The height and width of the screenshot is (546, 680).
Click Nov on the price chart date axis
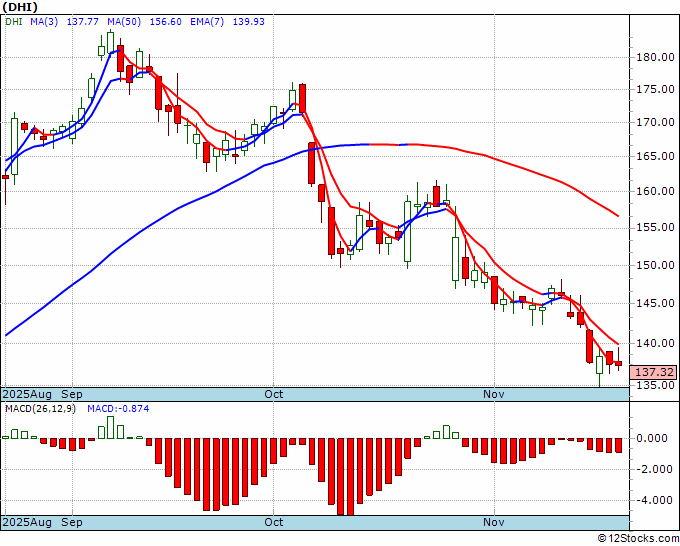[x=494, y=394]
